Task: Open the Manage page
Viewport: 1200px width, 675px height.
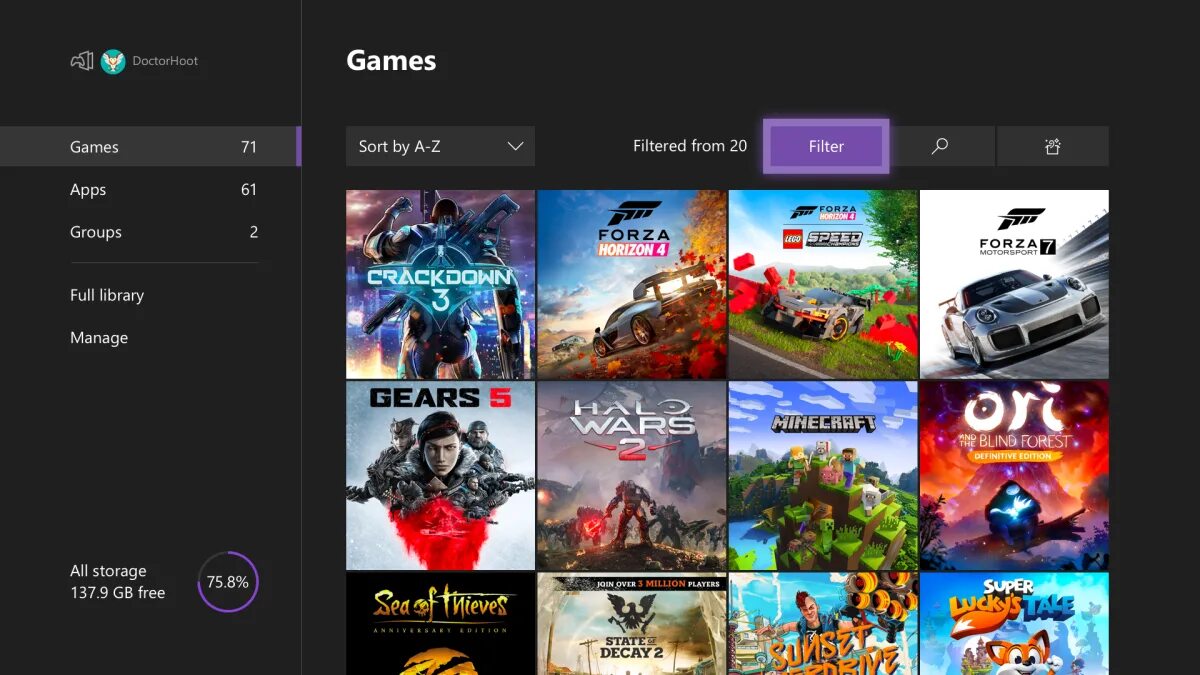Action: 99,337
